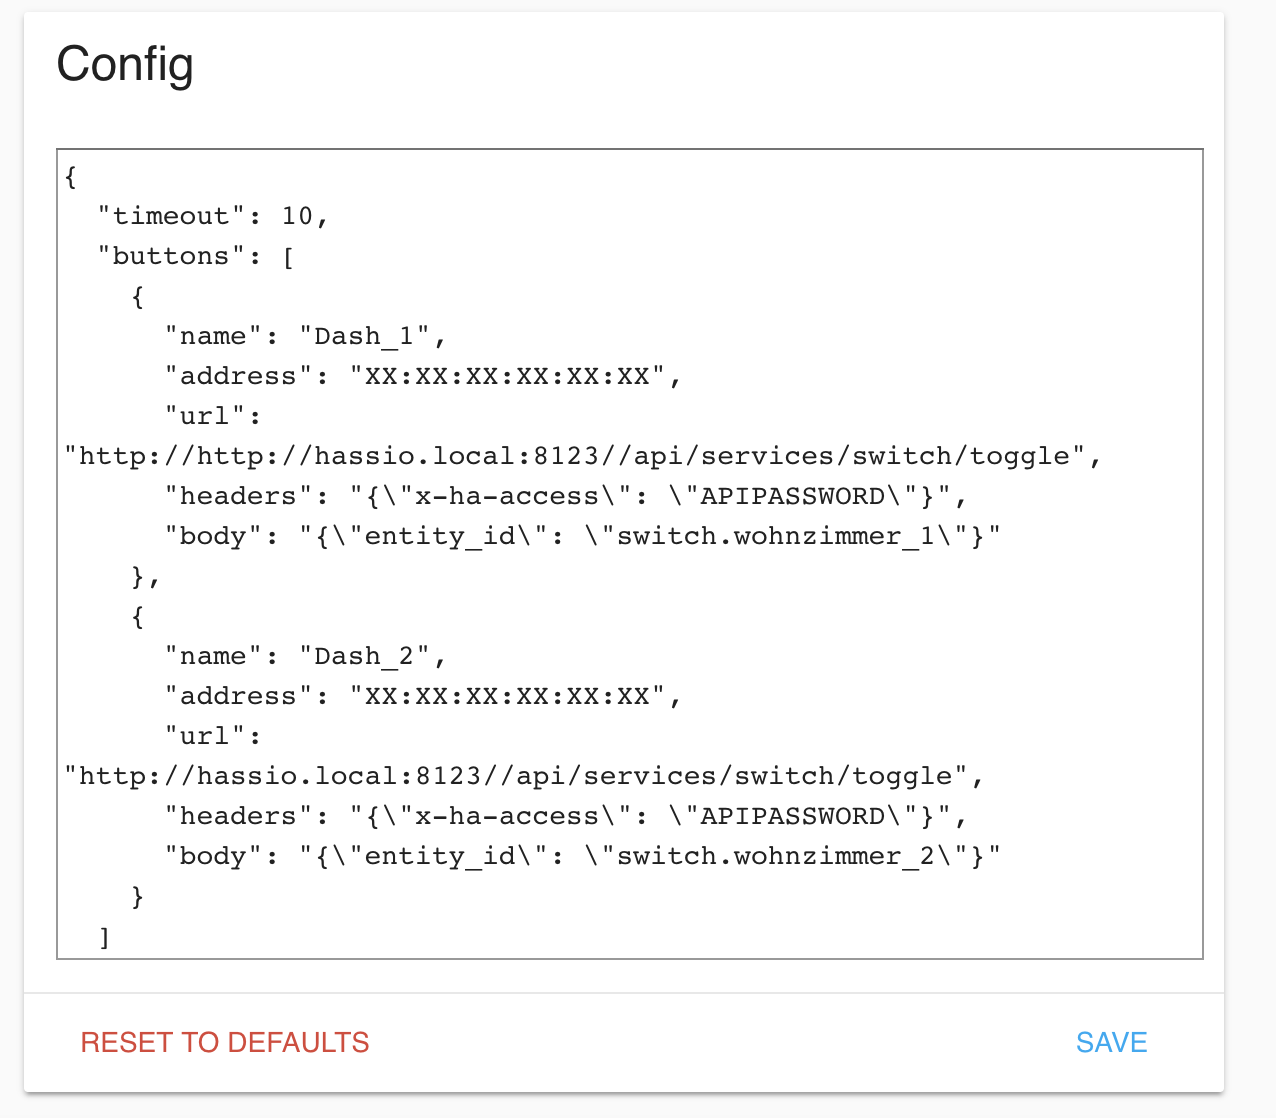Click the first x-ha-access headers line
The image size is (1276, 1118).
[566, 496]
